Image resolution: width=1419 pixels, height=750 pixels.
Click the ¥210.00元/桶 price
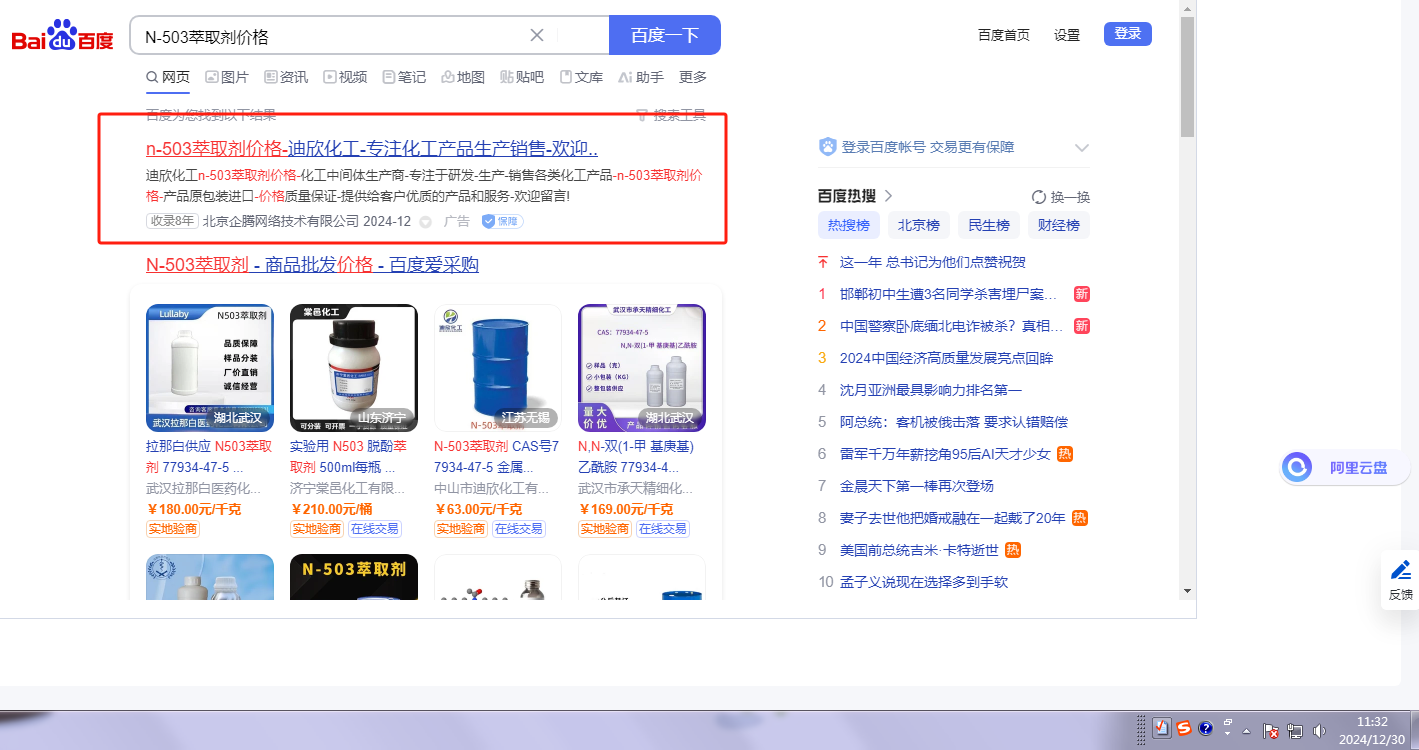click(331, 509)
